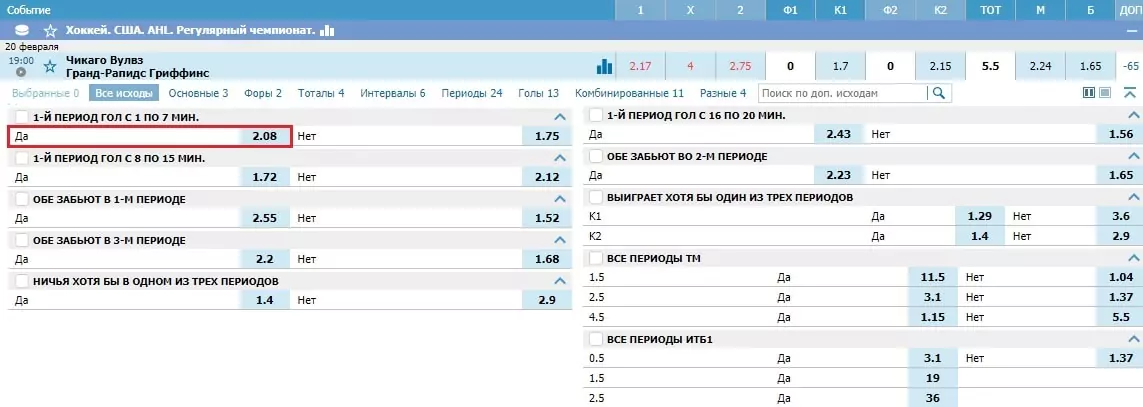Click the round live video icon
Image resolution: width=1143 pixels, height=407 pixels.
click(x=21, y=71)
